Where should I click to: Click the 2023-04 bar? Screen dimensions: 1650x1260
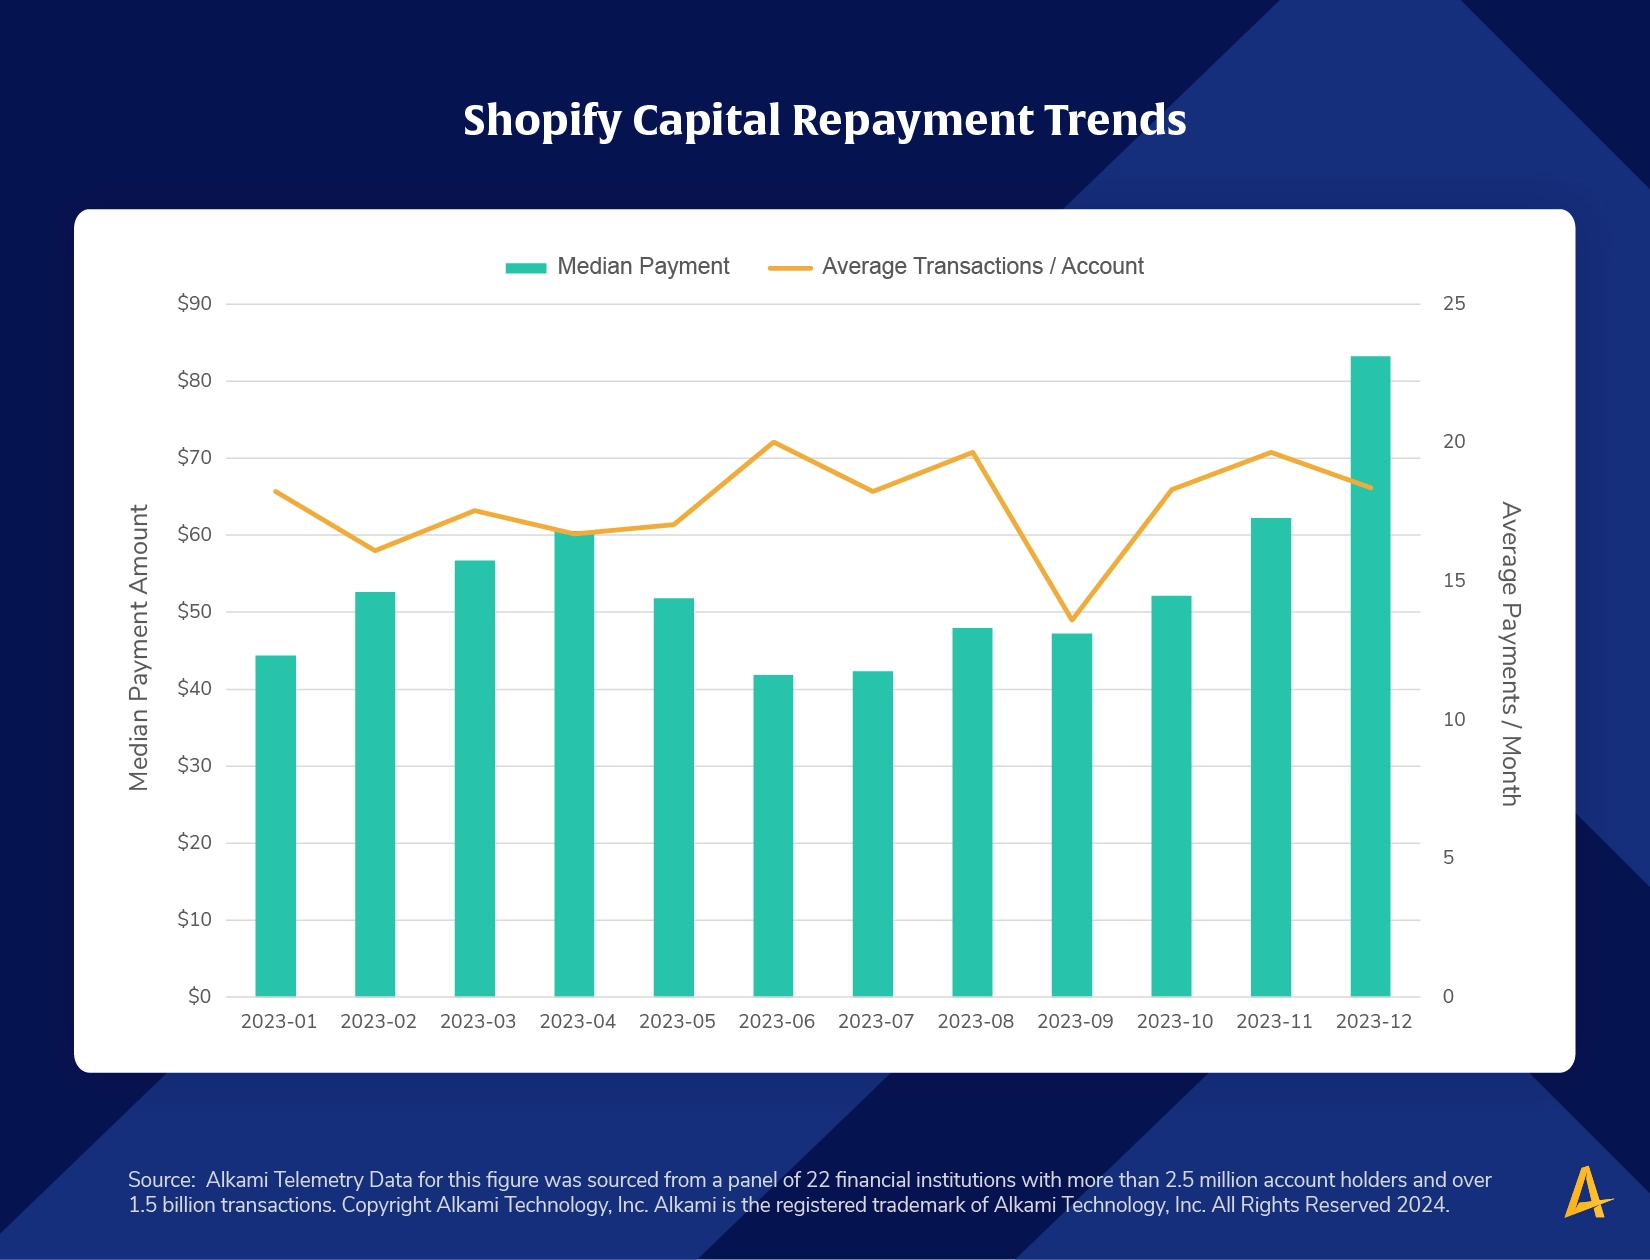pos(574,763)
